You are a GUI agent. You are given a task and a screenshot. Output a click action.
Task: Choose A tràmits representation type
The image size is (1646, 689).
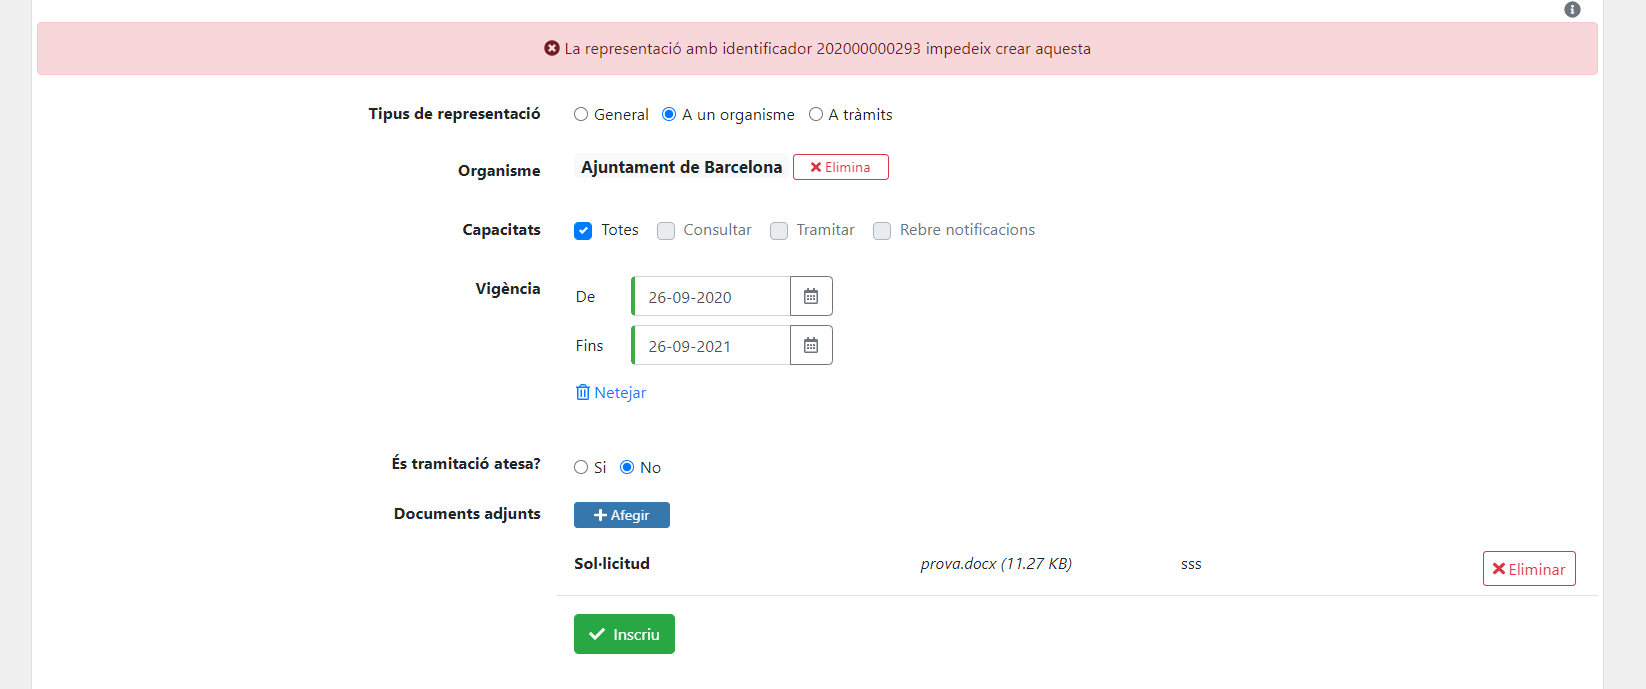(816, 115)
